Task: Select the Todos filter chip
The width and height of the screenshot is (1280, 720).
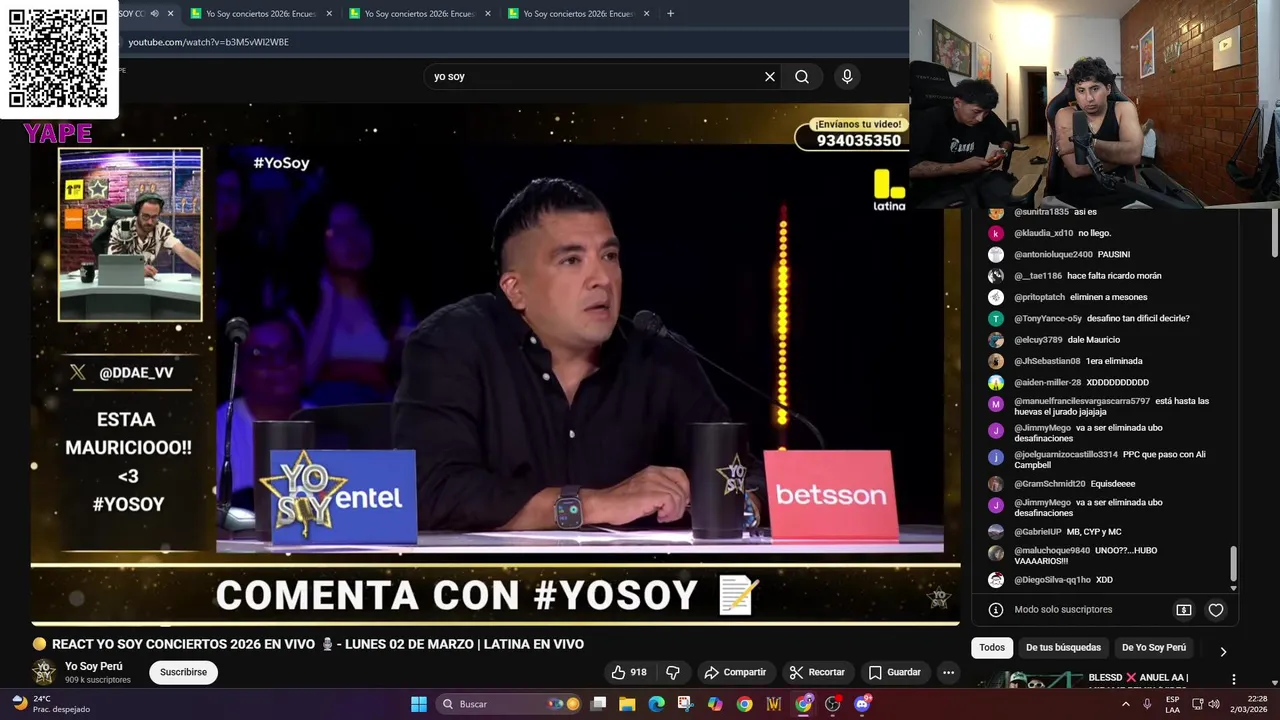Action: tap(992, 648)
